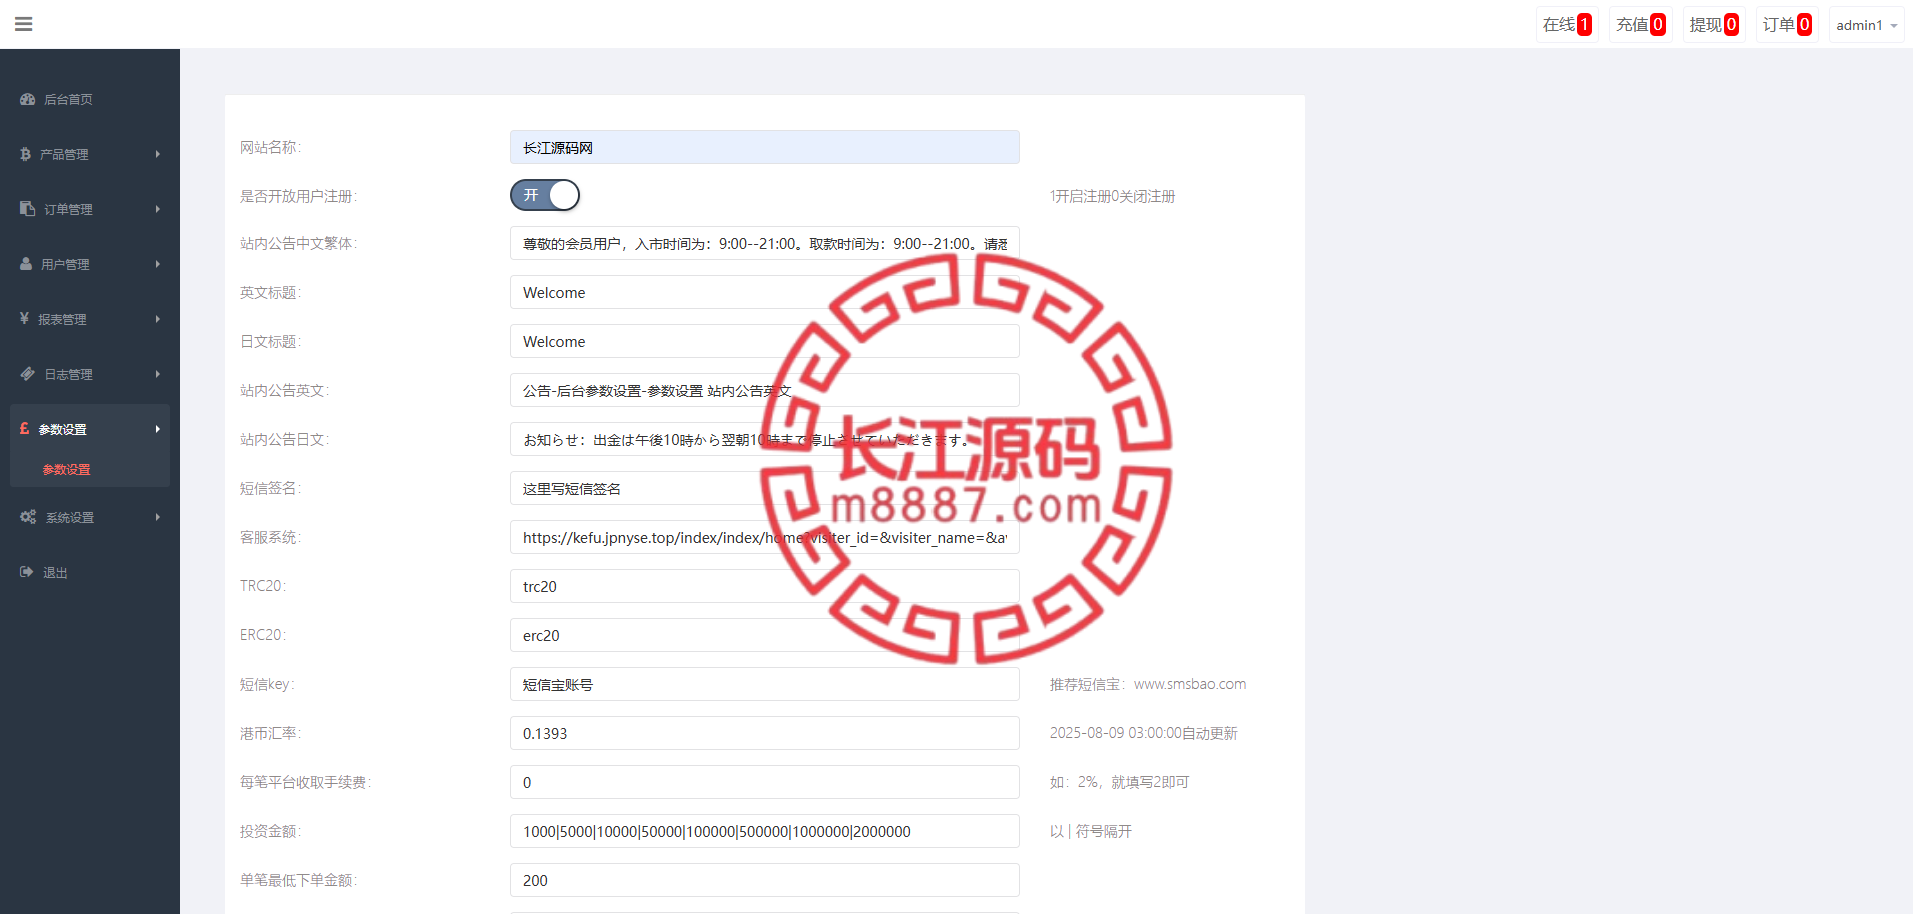Expand the 订单管理 submenu arrow
Viewport: 1913px width, 914px height.
tap(157, 209)
